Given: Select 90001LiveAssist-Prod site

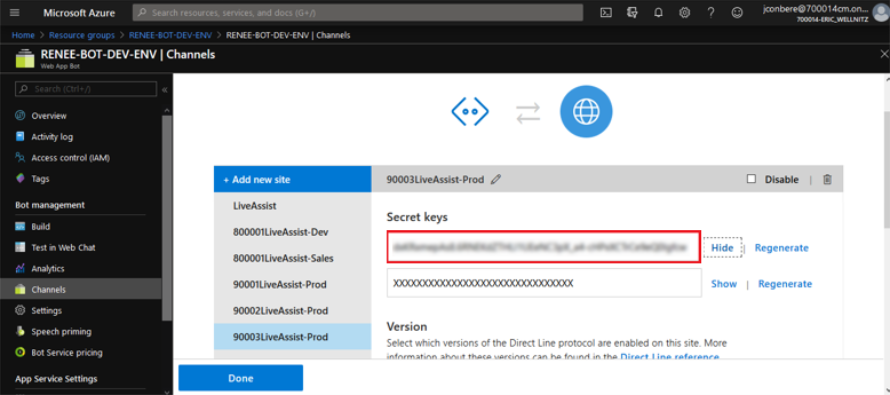Looking at the screenshot, I should [292, 284].
